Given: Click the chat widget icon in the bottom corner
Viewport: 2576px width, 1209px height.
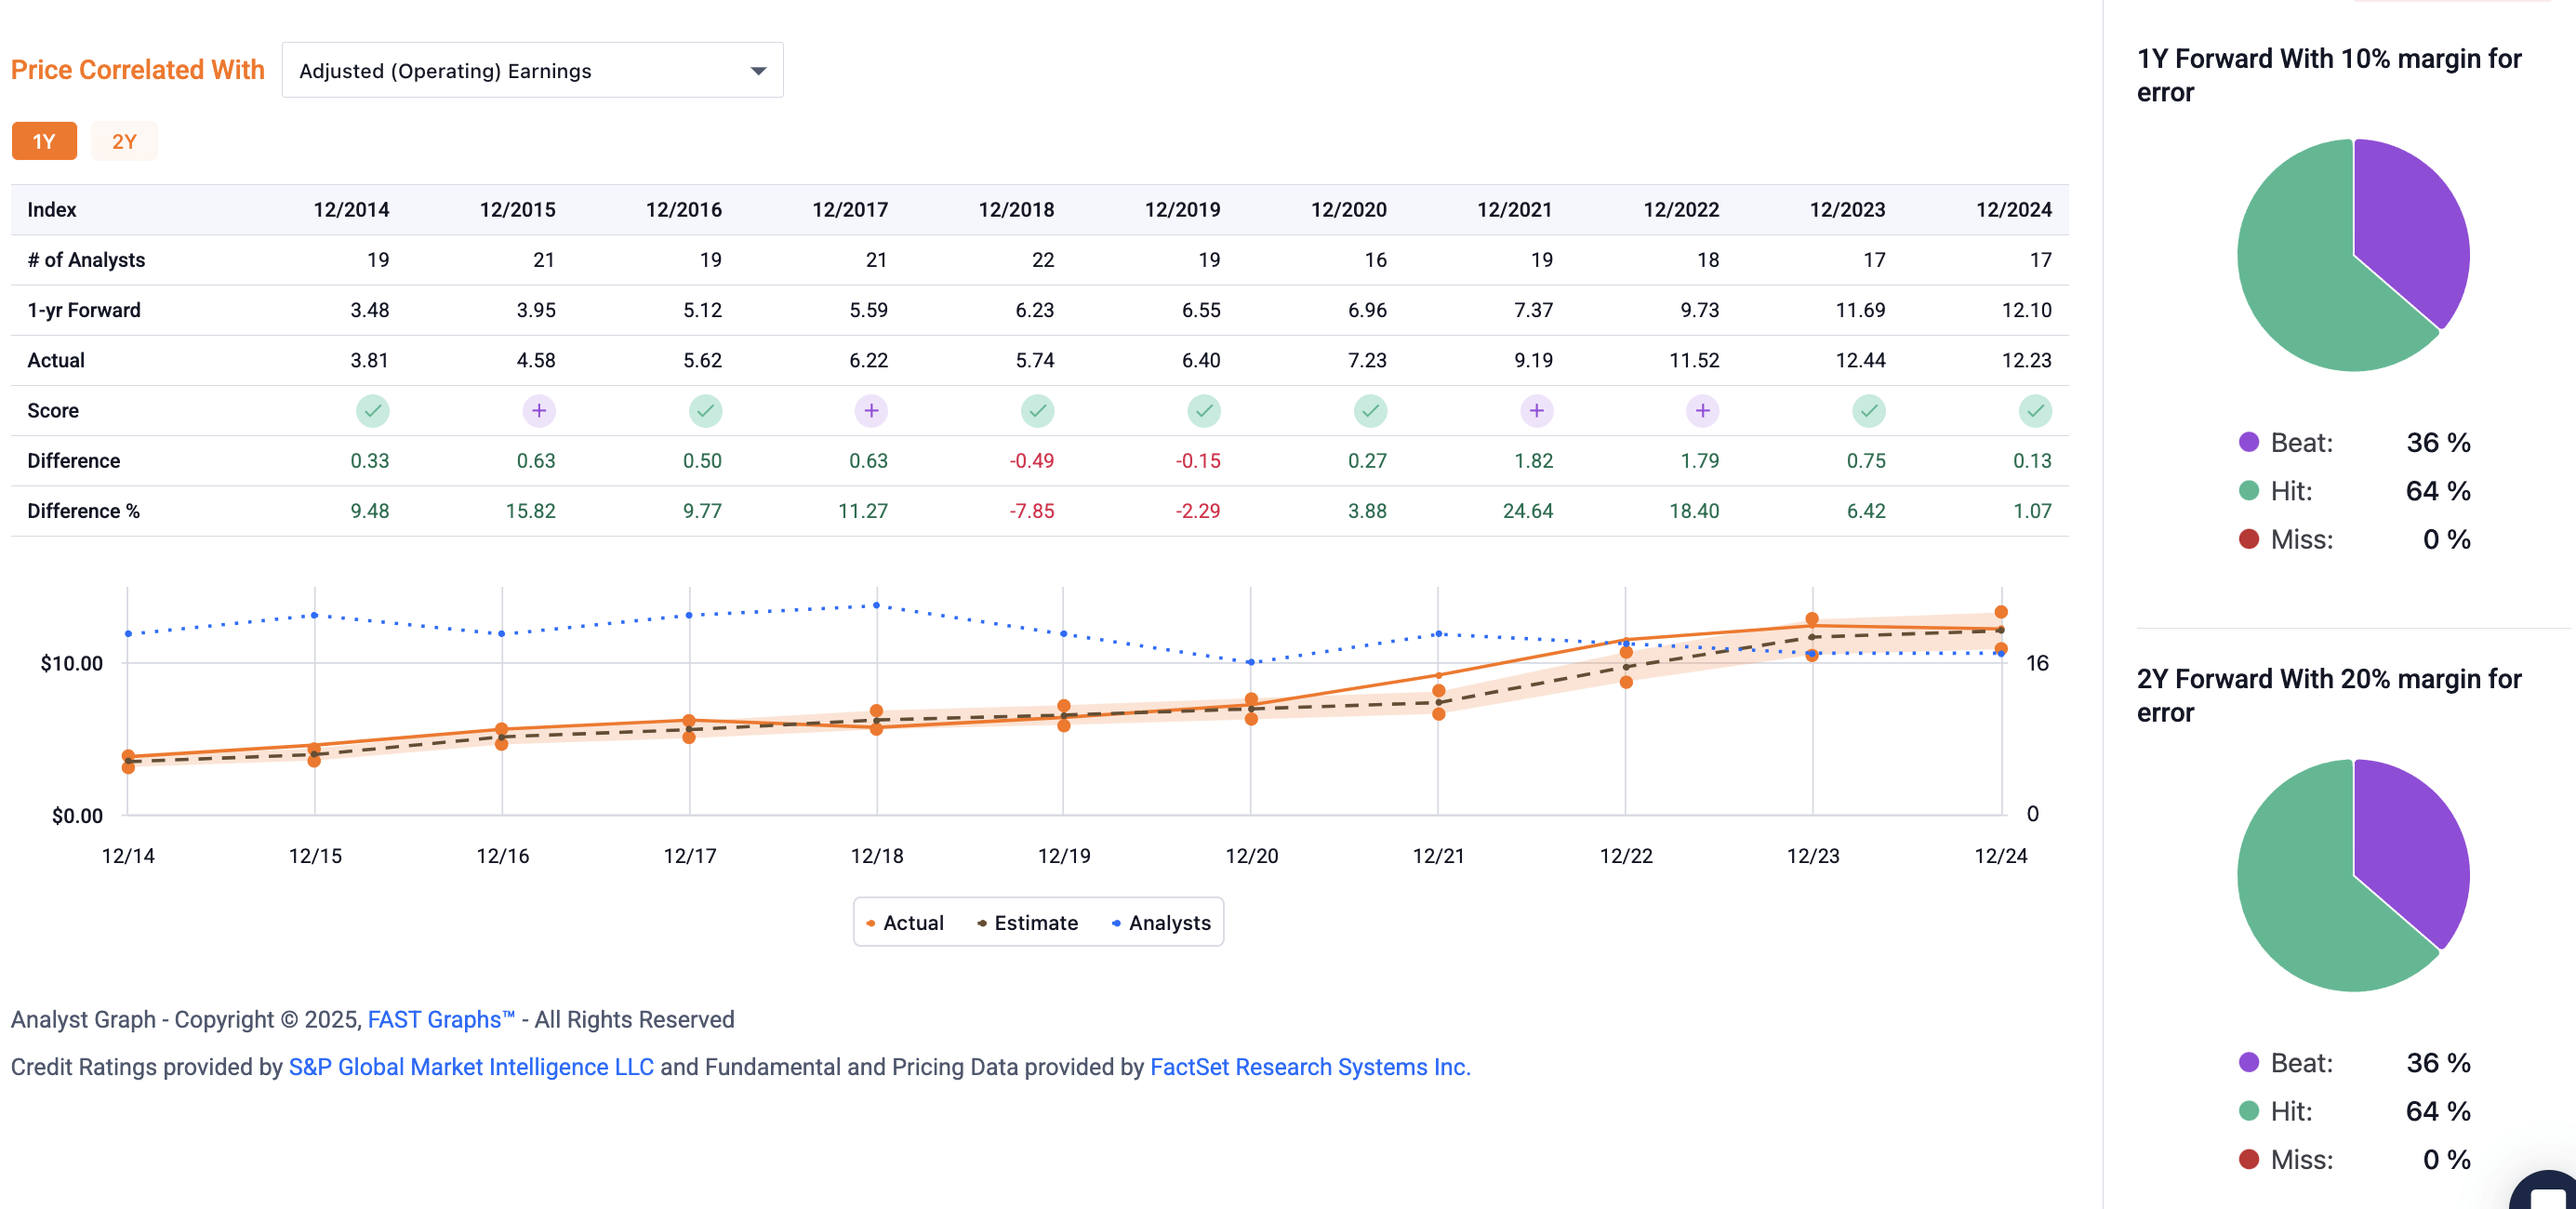Looking at the screenshot, I should pyautogui.click(x=2550, y=1193).
